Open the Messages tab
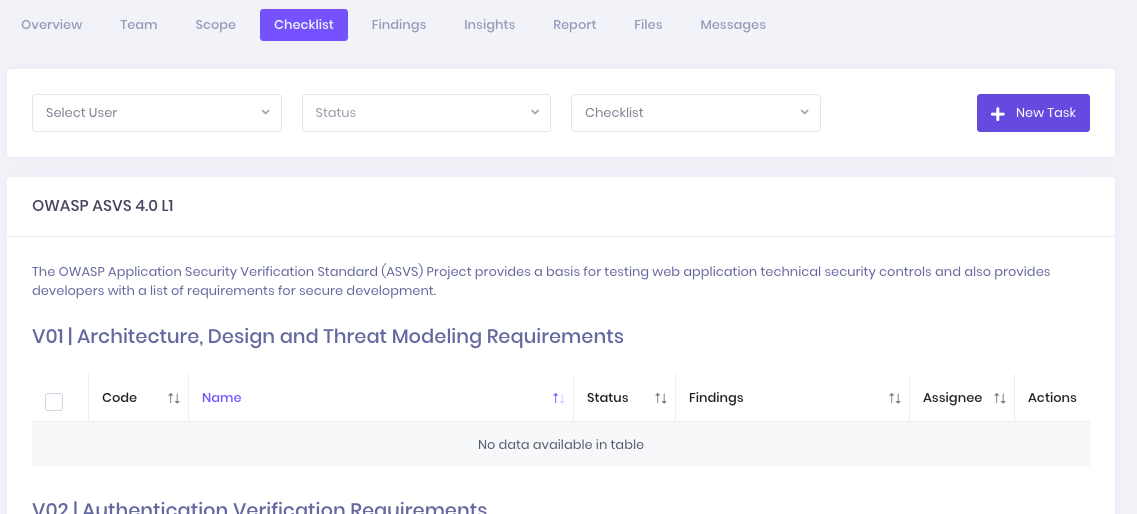The width and height of the screenshot is (1137, 514). (x=732, y=25)
